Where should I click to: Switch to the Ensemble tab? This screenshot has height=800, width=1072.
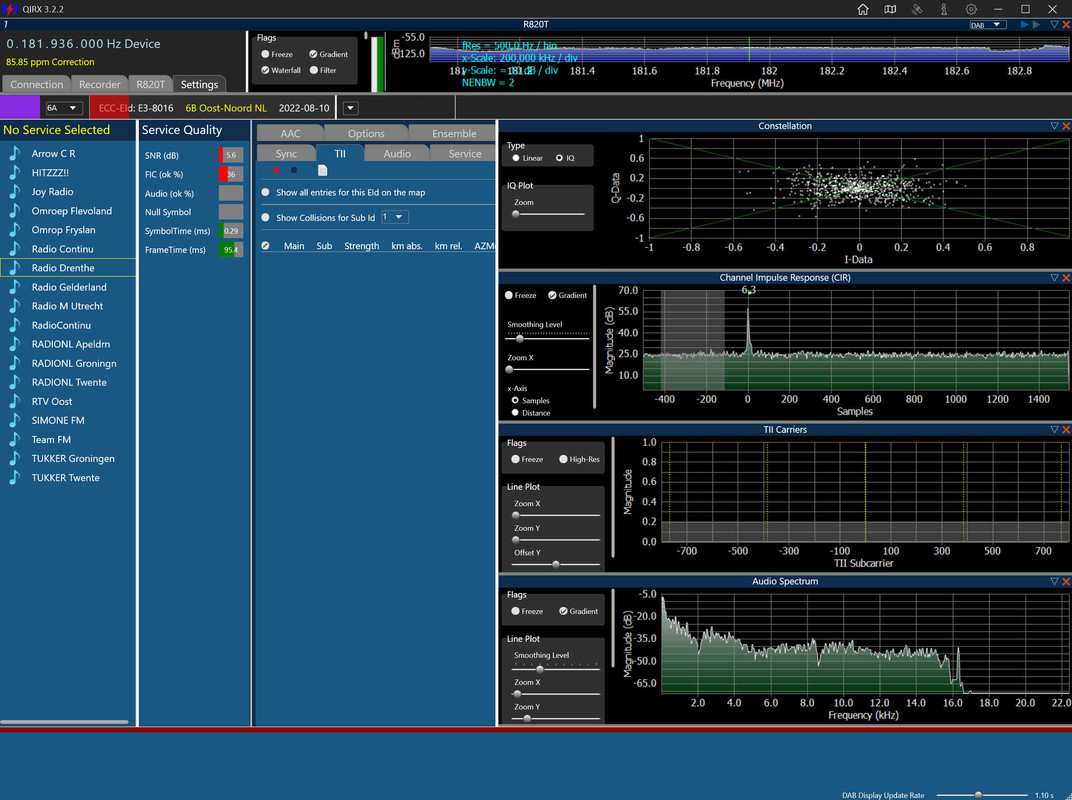pyautogui.click(x=454, y=133)
